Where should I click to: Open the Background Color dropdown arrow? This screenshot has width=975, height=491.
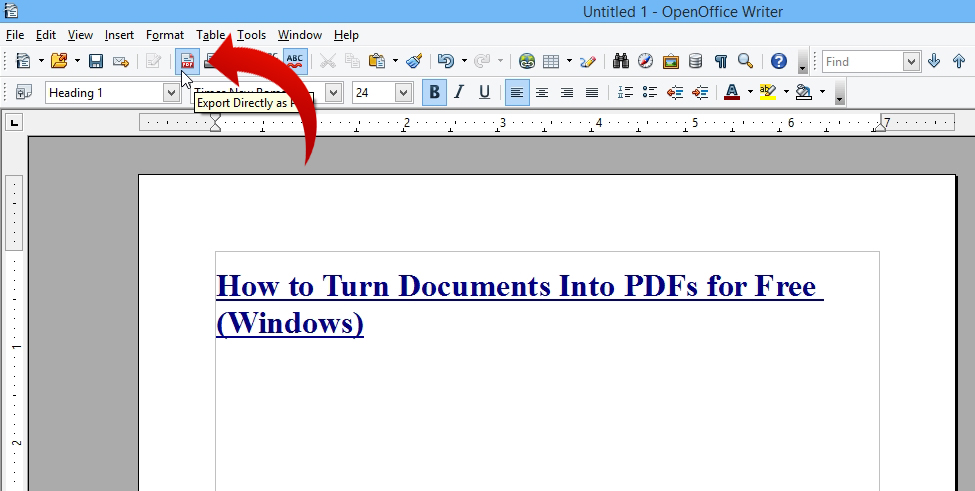pyautogui.click(x=822, y=92)
